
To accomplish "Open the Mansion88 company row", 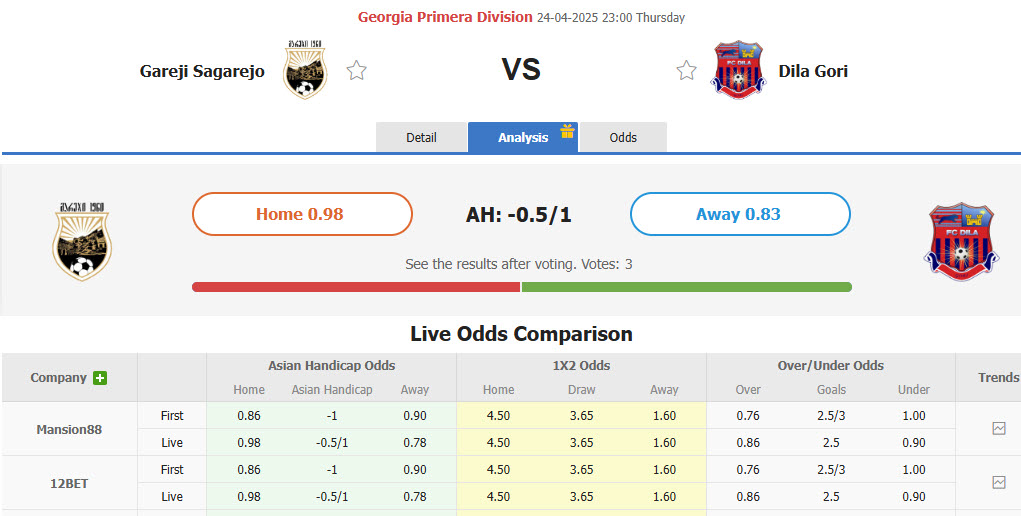I will (69, 429).
